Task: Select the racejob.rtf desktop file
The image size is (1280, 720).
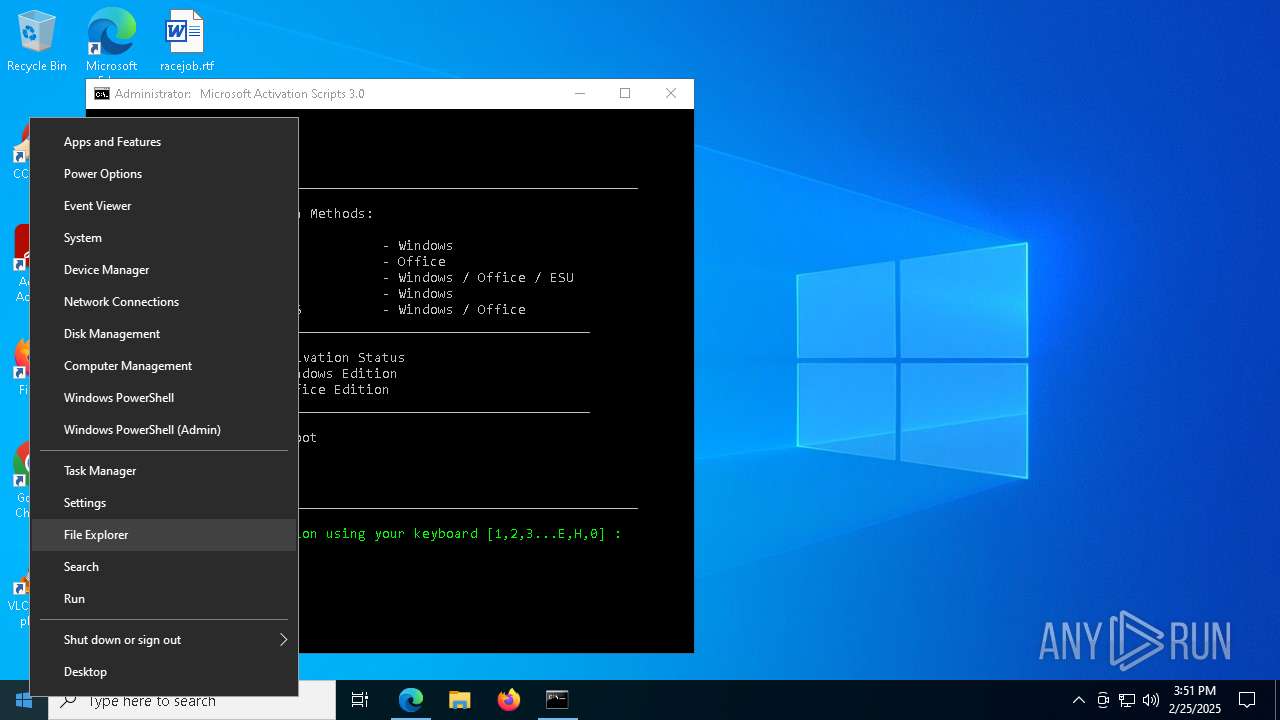Action: point(187,41)
